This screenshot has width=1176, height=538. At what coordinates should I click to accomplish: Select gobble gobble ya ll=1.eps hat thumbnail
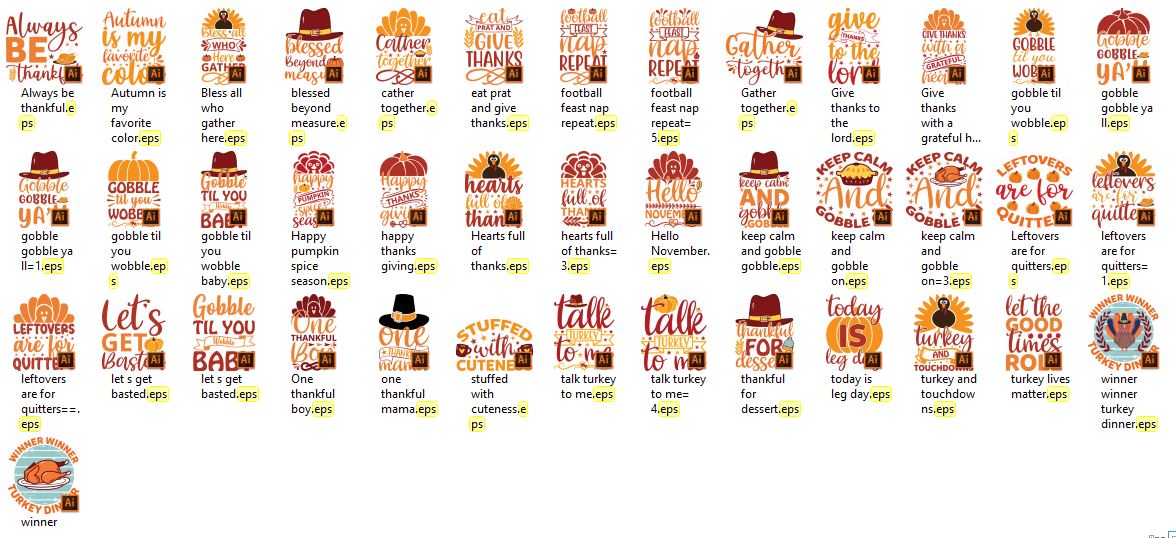44,189
